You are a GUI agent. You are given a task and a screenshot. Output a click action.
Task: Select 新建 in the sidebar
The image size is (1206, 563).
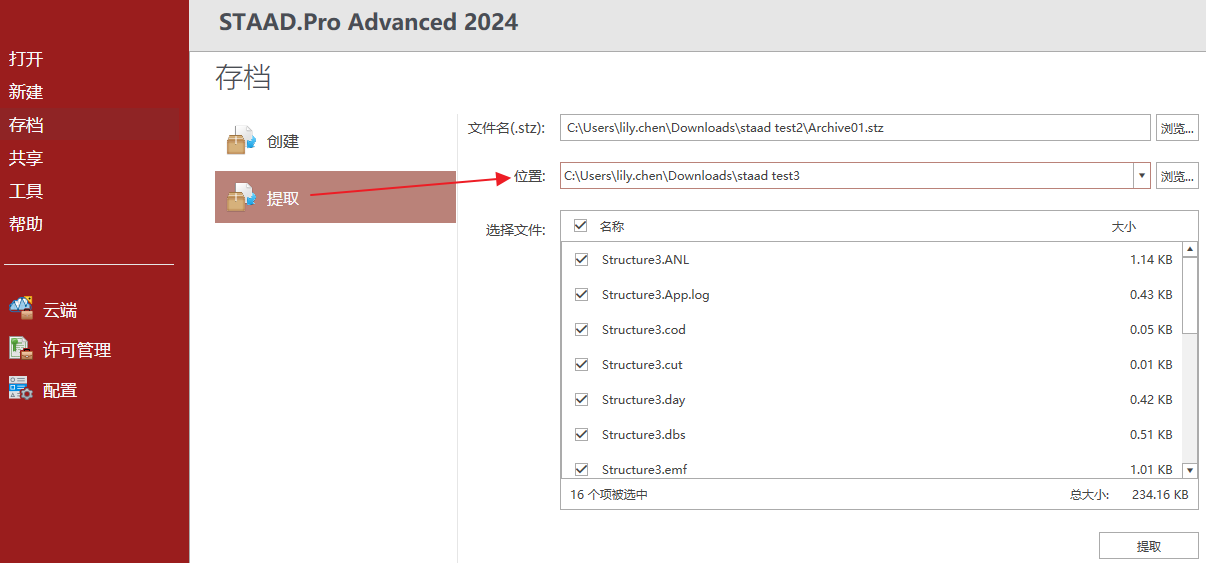pyautogui.click(x=26, y=92)
